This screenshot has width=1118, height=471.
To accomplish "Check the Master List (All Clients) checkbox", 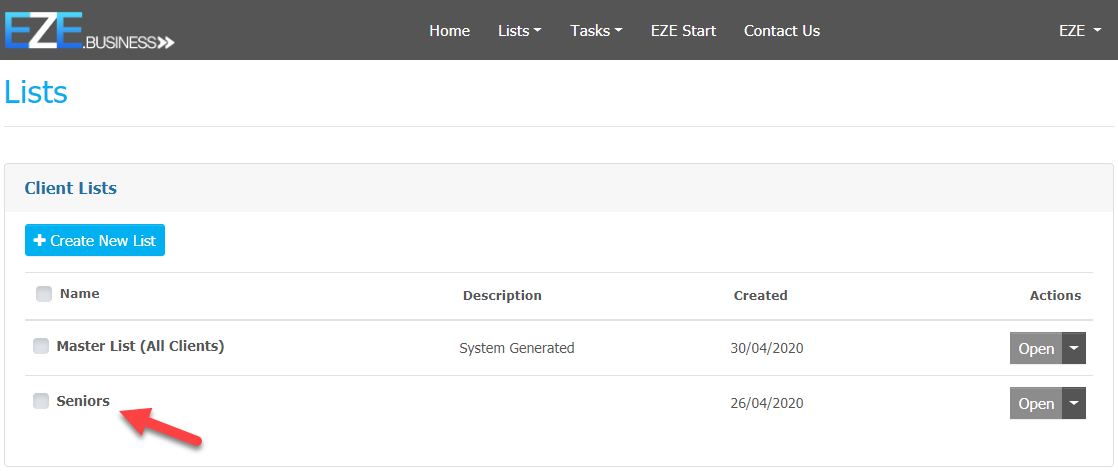I will (x=41, y=346).
